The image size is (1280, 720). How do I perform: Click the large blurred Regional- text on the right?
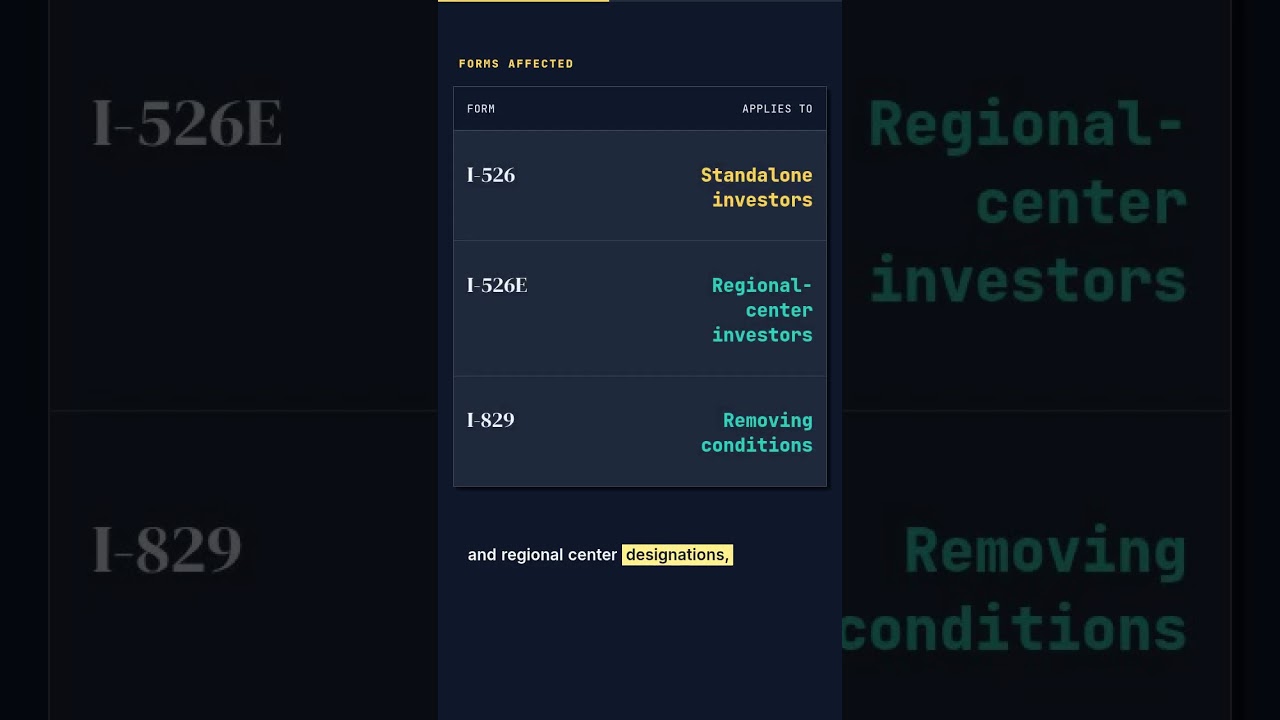coord(1027,126)
